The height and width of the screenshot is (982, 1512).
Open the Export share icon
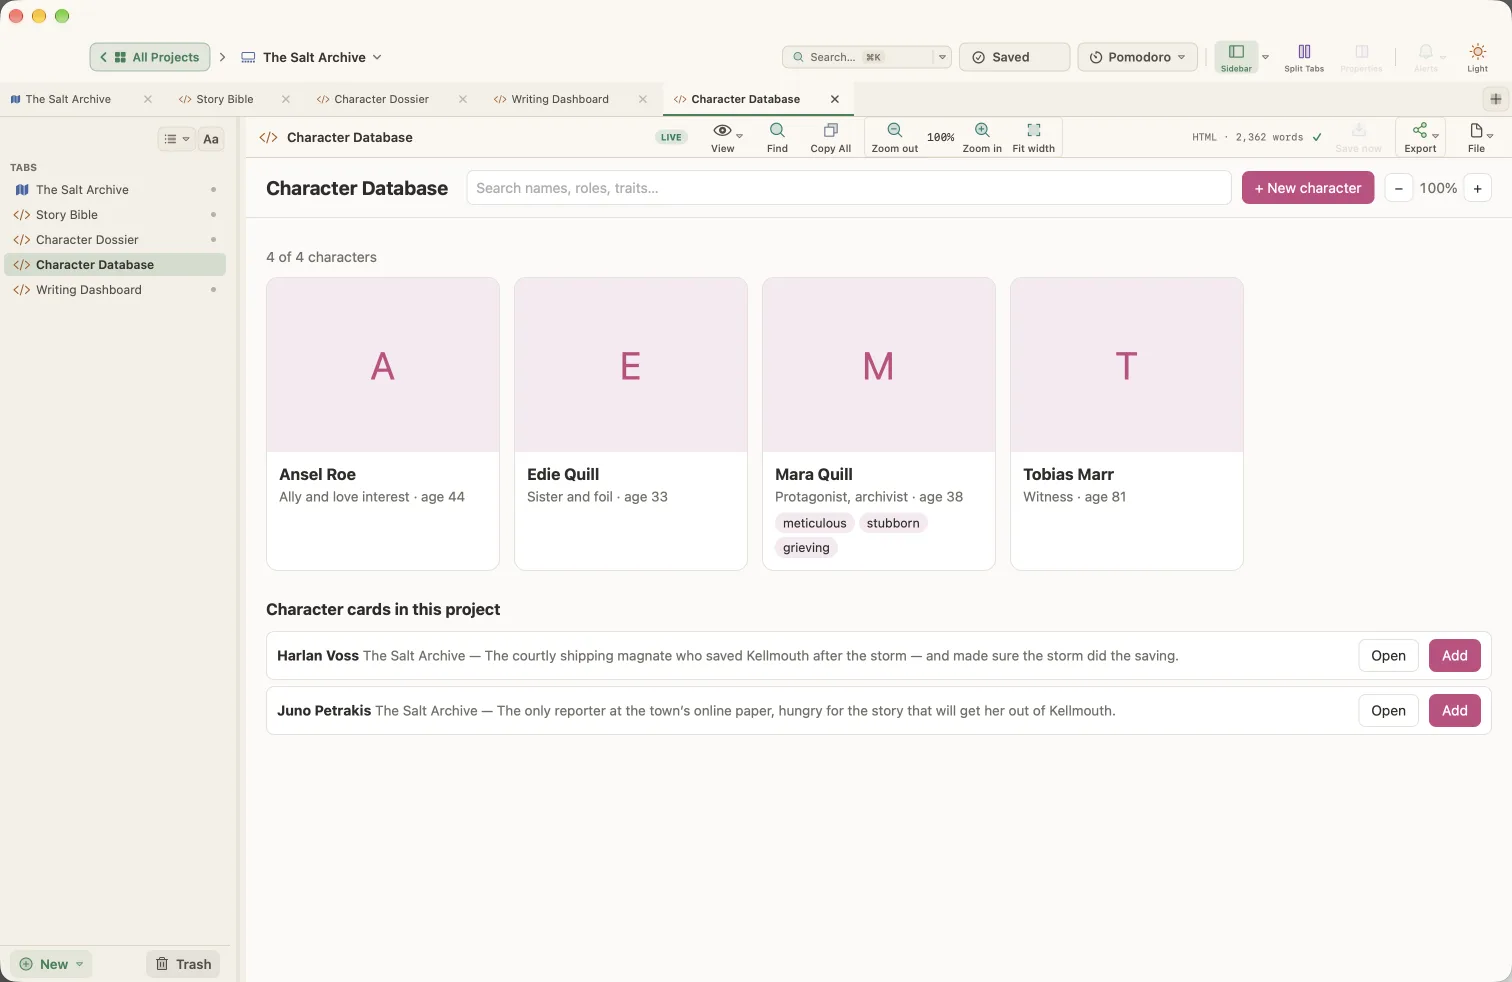(x=1420, y=131)
